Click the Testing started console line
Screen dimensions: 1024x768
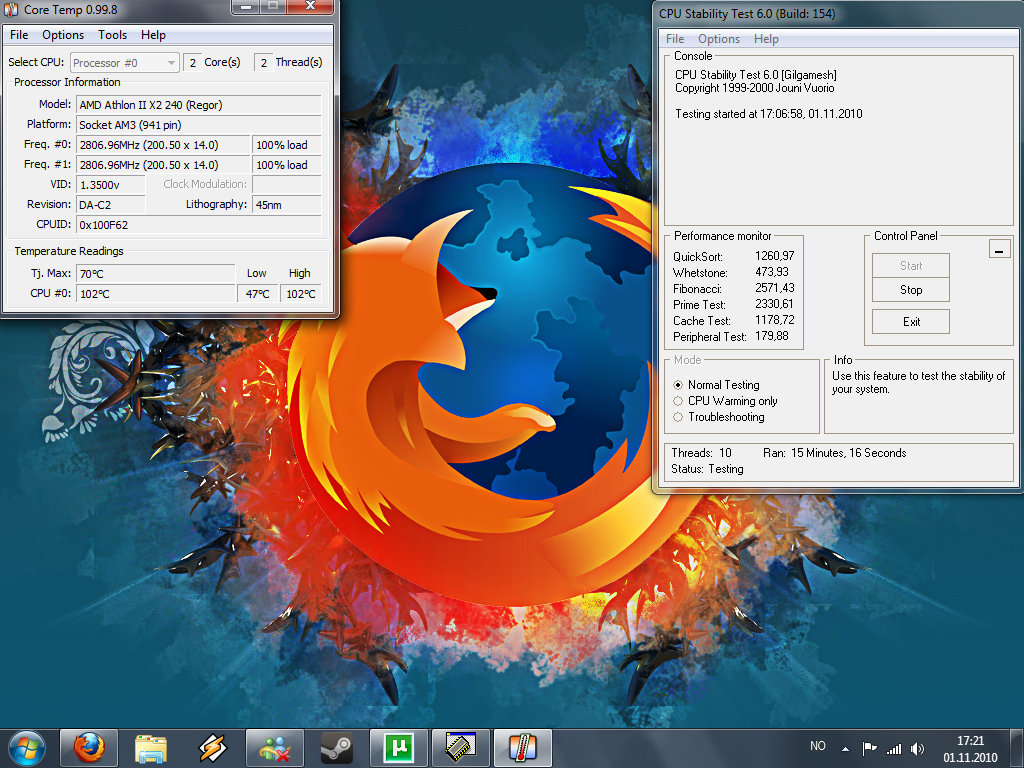tap(769, 114)
